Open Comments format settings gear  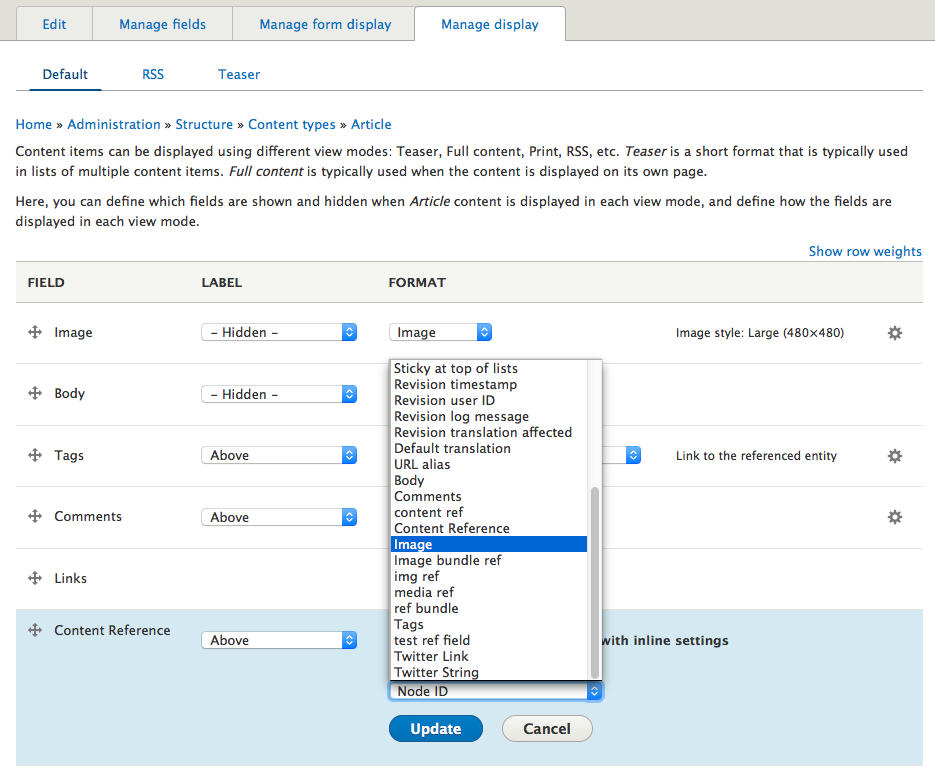click(x=895, y=517)
